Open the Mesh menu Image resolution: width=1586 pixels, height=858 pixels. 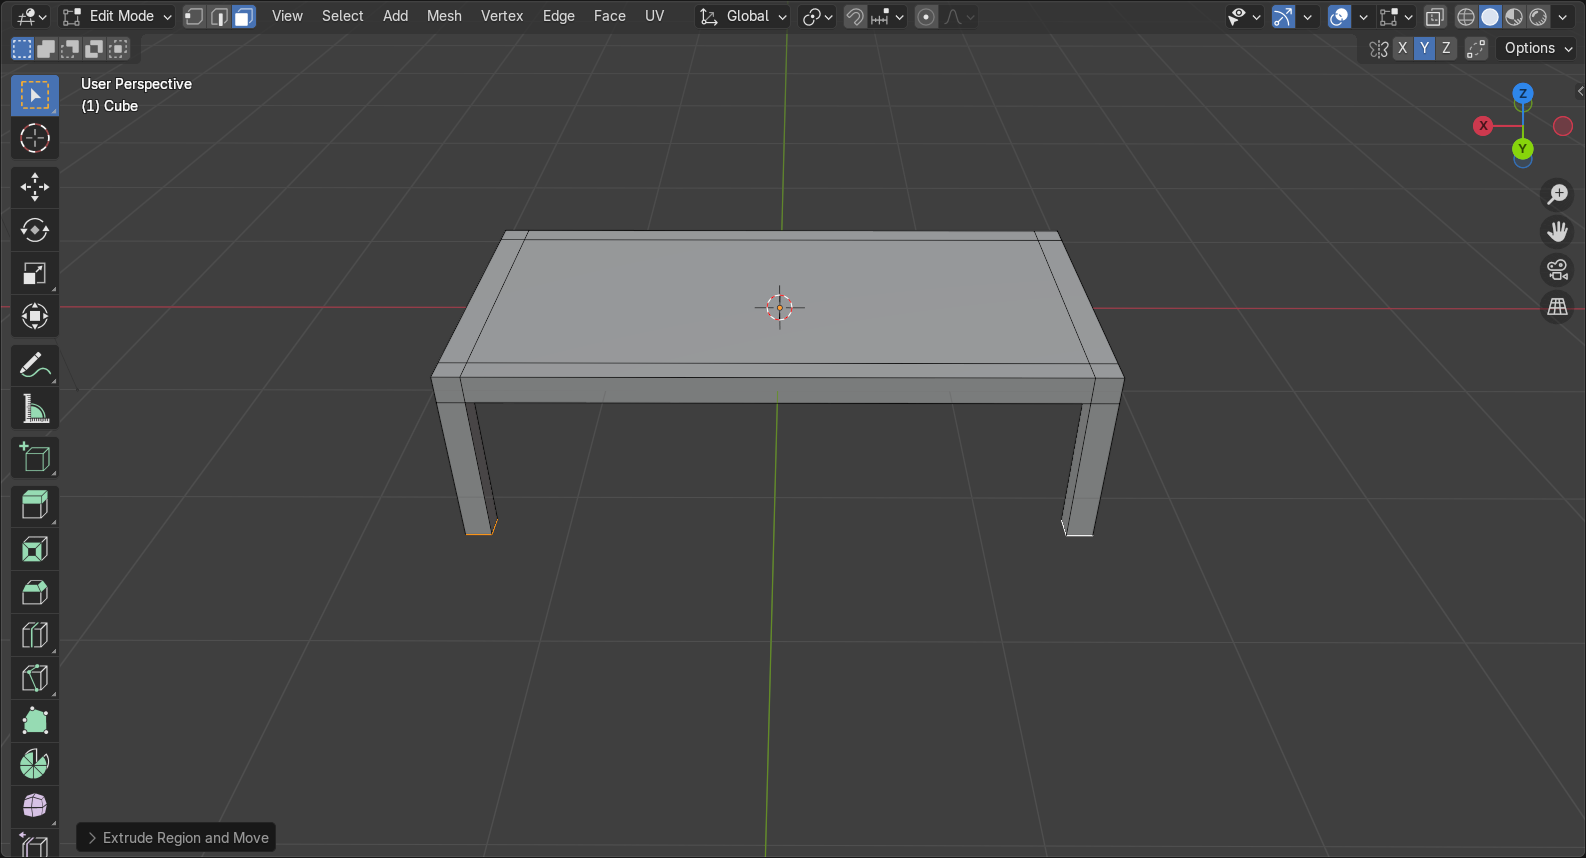coord(444,16)
